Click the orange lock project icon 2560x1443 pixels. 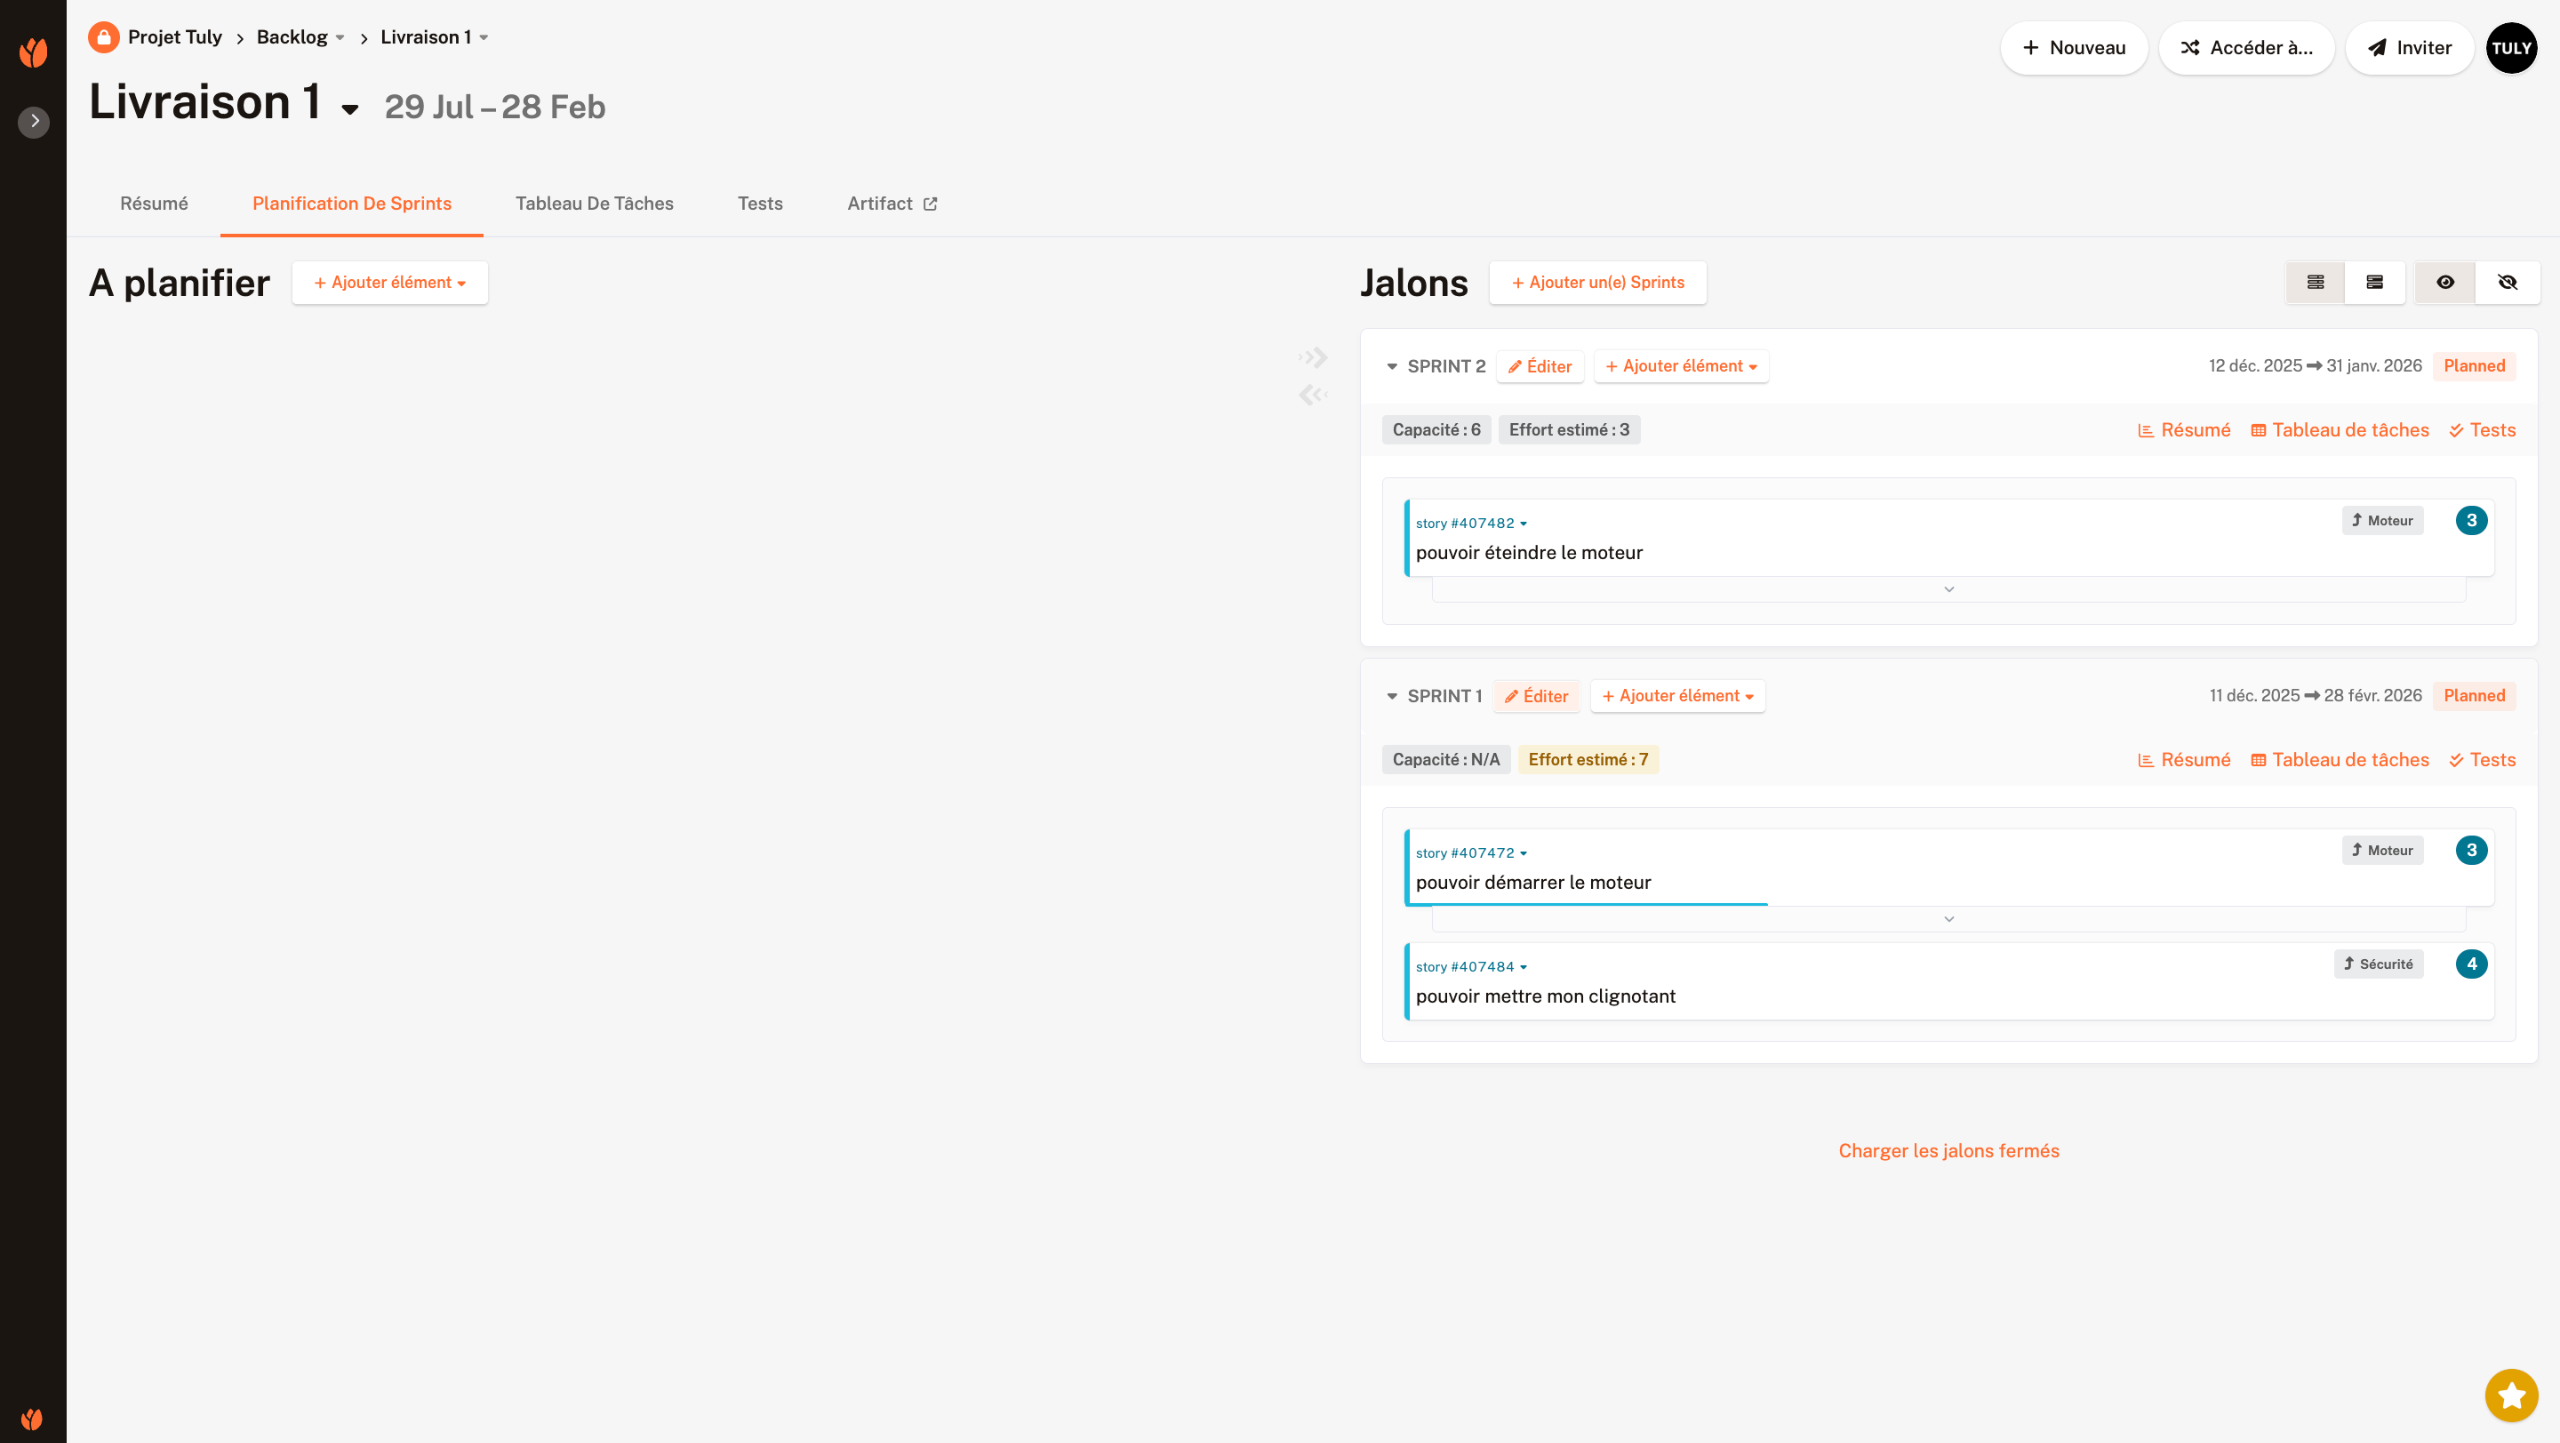pyautogui.click(x=103, y=37)
